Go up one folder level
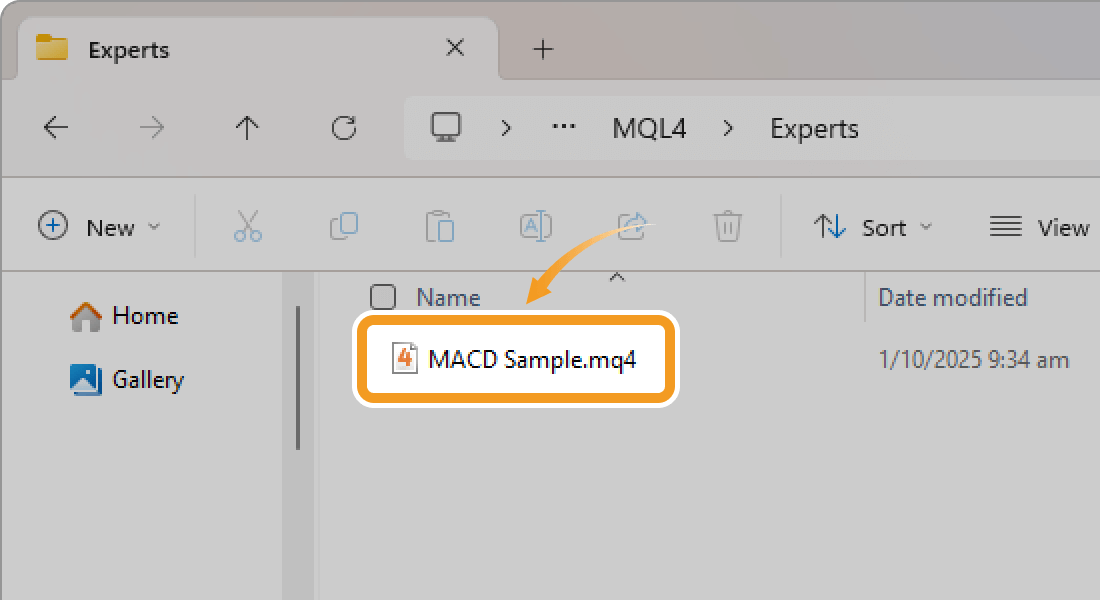Image resolution: width=1100 pixels, height=600 pixels. (x=247, y=128)
